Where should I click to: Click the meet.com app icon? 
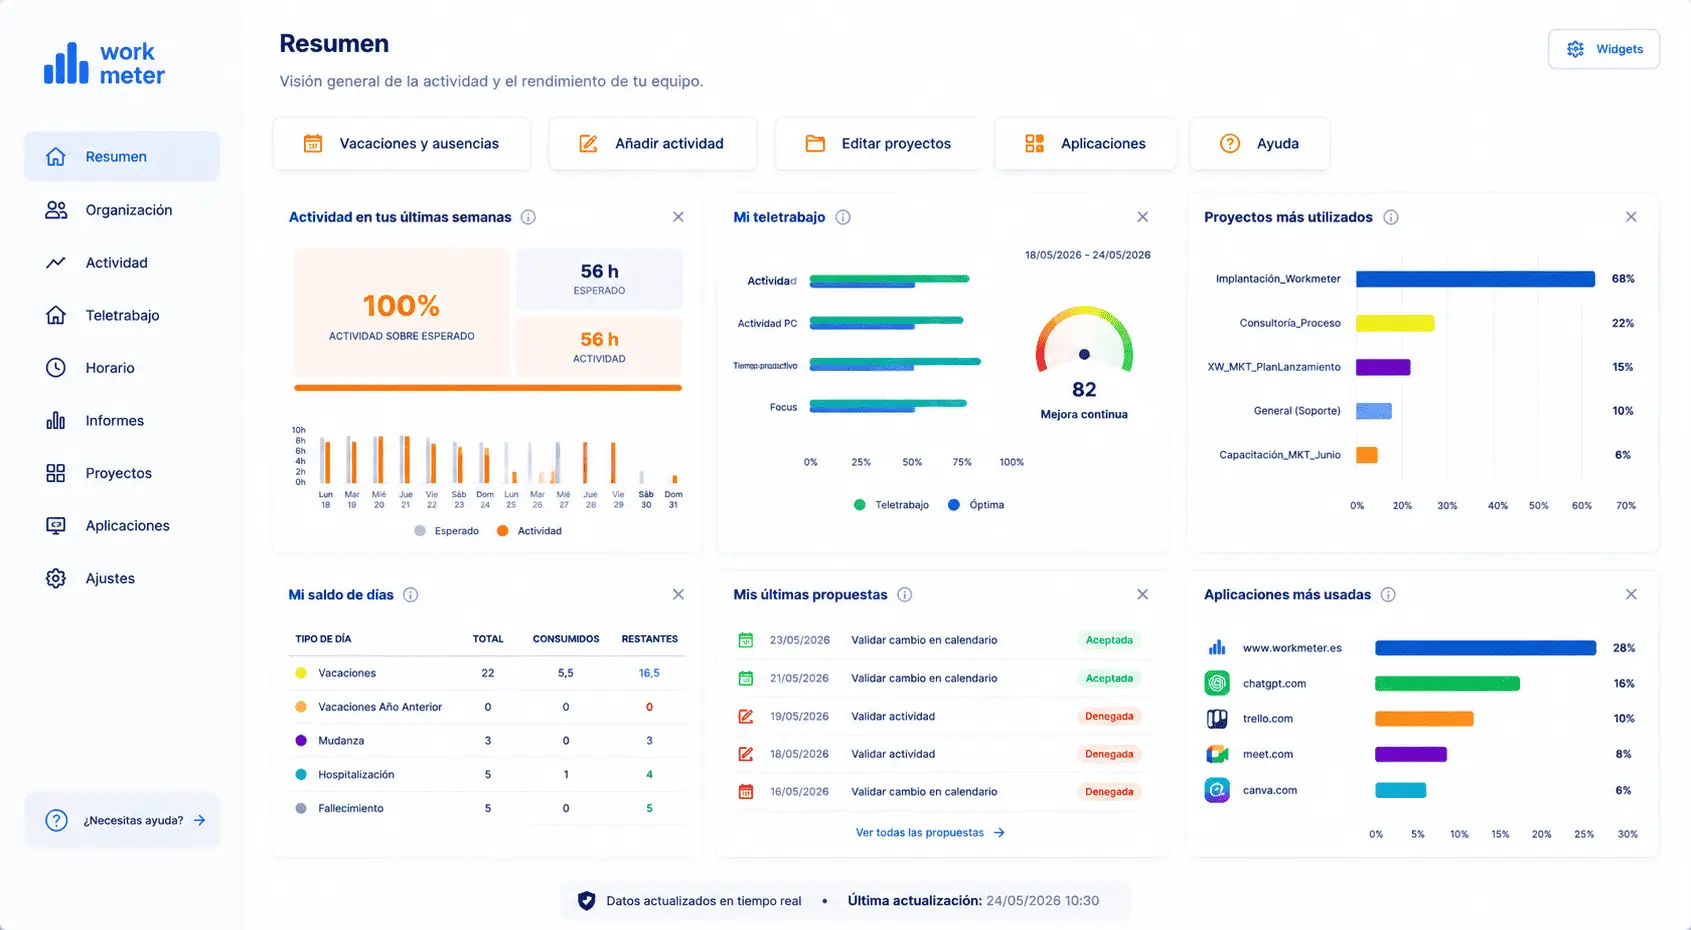pyautogui.click(x=1217, y=754)
